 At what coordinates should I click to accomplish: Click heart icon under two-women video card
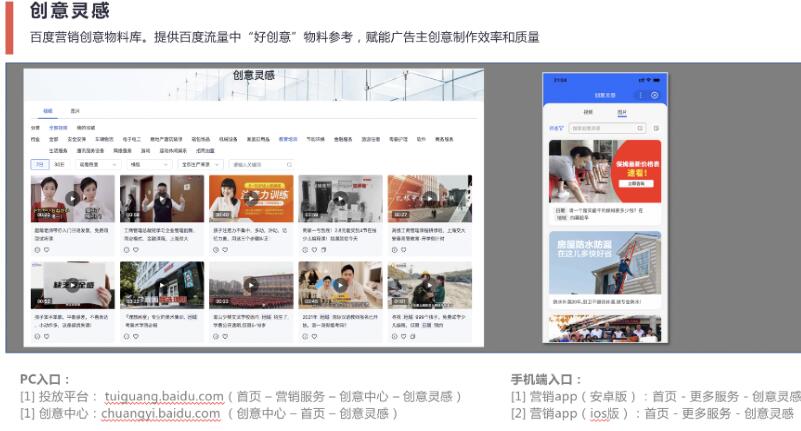(46, 250)
